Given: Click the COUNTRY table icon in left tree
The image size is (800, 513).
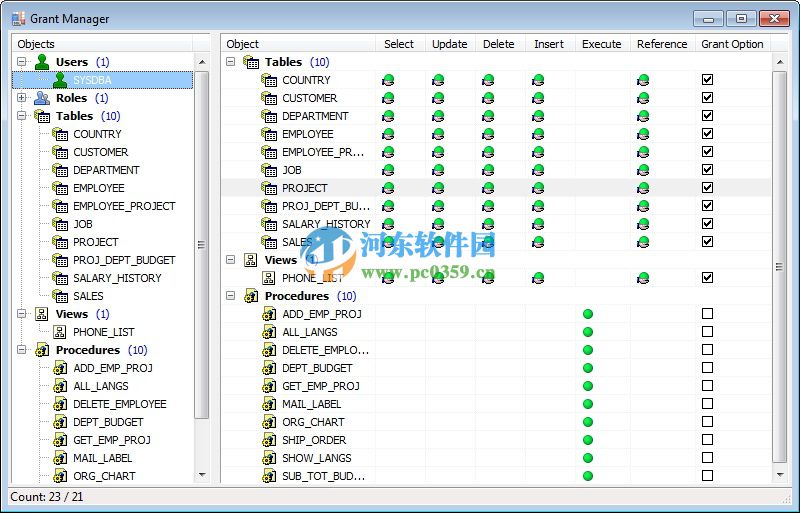Looking at the screenshot, I should [x=60, y=134].
